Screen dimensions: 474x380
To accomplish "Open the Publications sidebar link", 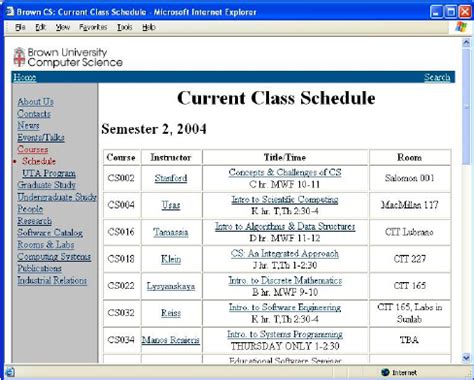I will click(x=39, y=268).
